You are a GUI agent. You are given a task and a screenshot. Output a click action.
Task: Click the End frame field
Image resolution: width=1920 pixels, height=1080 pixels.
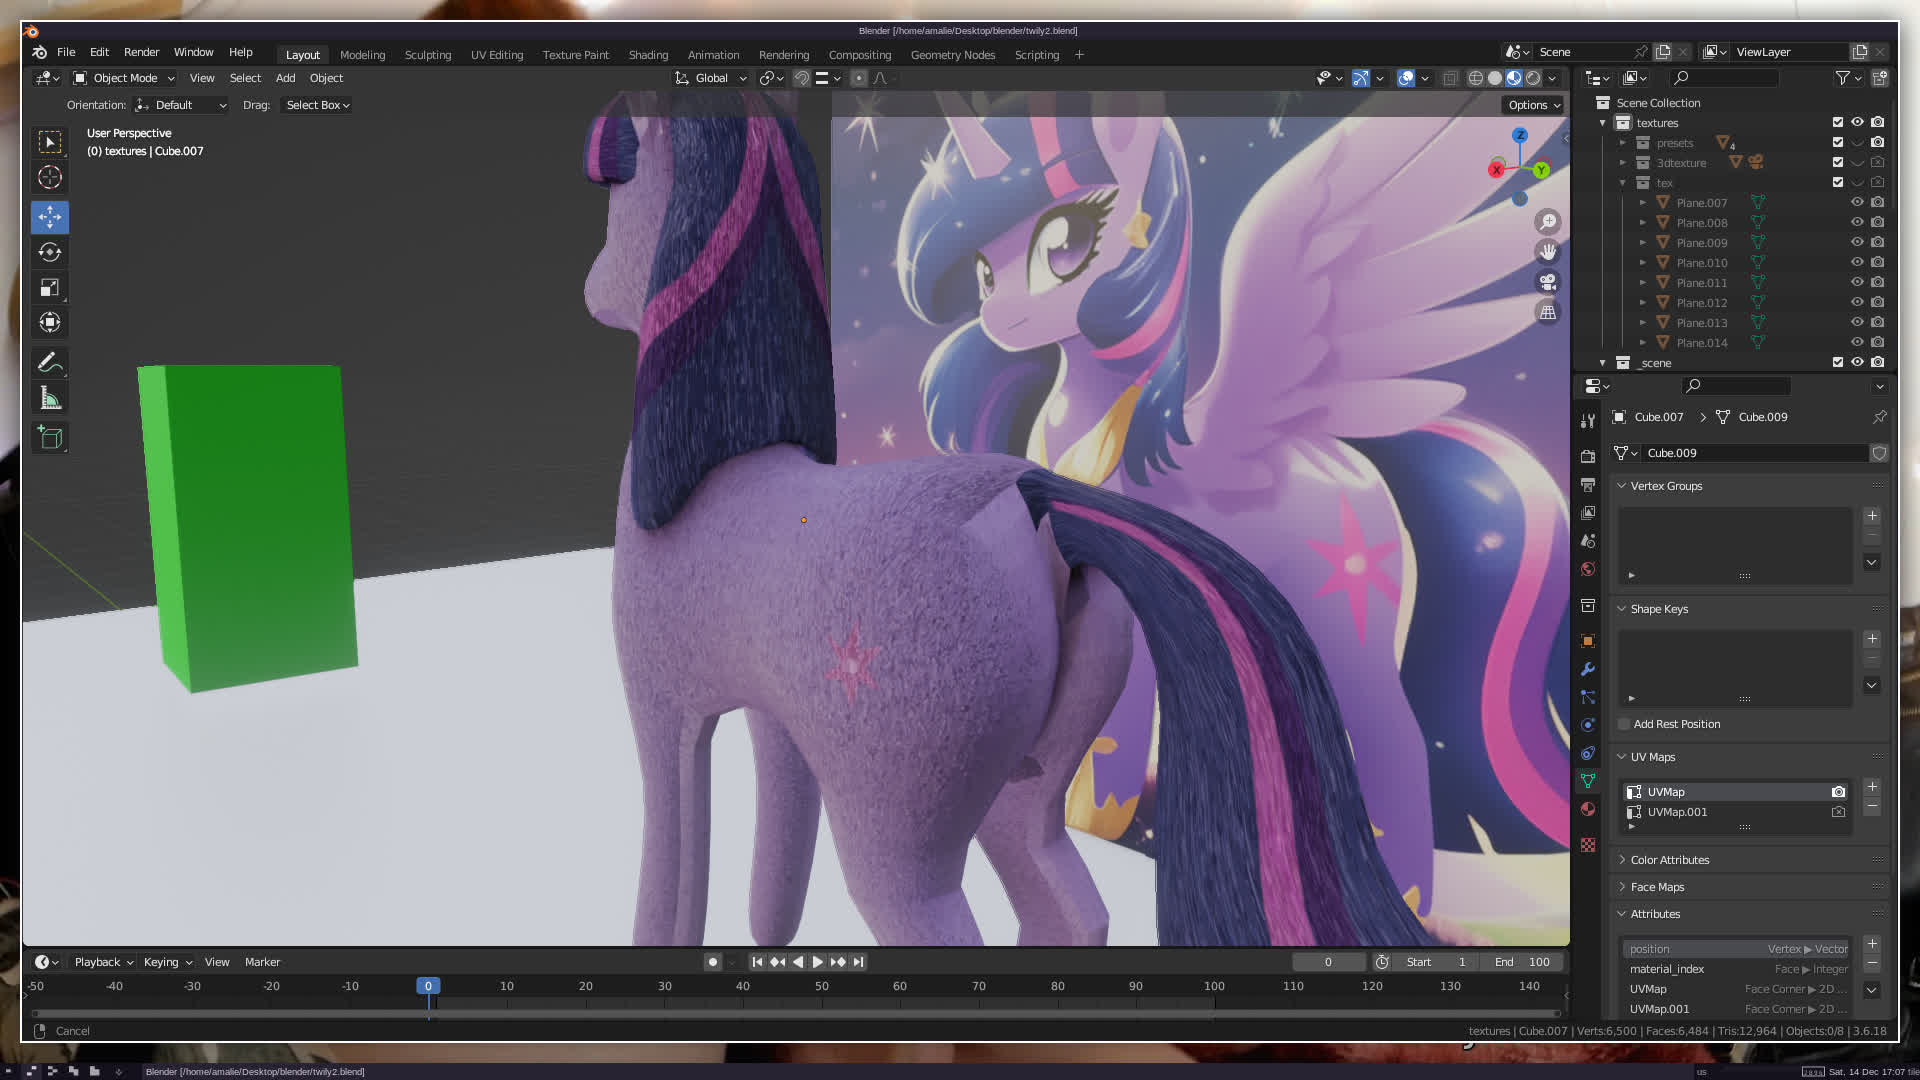(1523, 962)
